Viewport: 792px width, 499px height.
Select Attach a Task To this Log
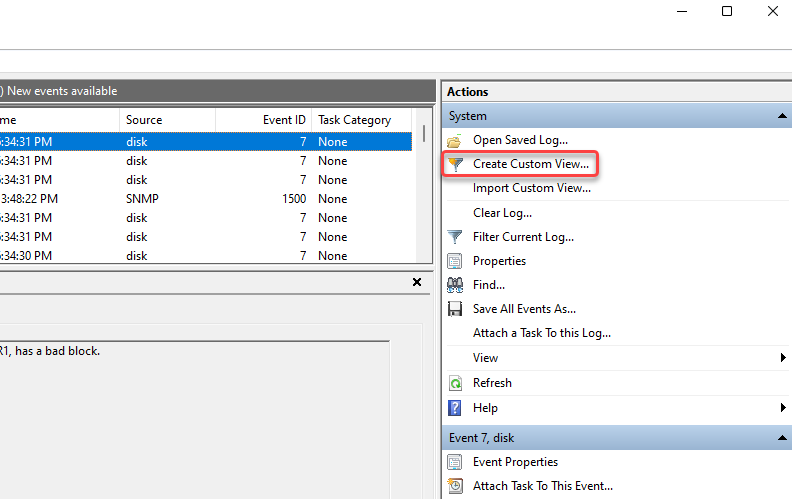[x=541, y=333]
